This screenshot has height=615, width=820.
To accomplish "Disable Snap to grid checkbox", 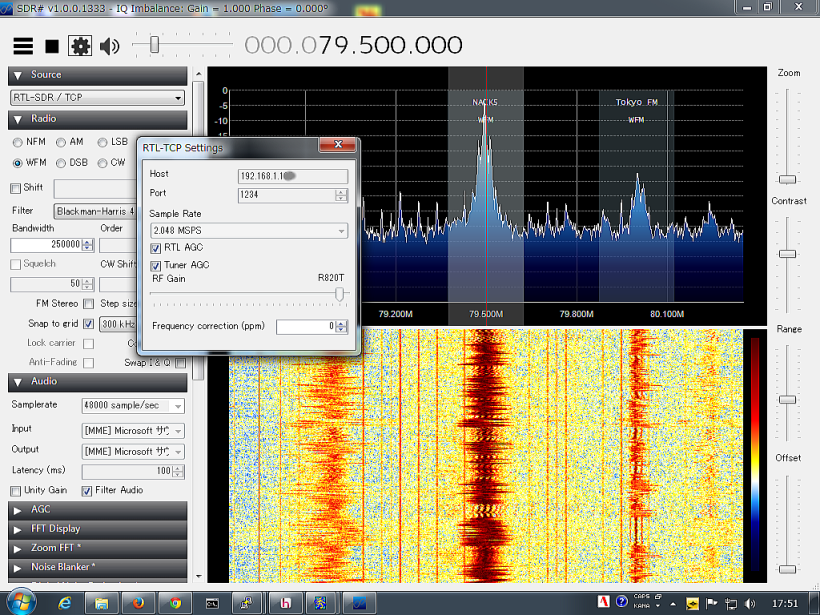I will [x=89, y=324].
